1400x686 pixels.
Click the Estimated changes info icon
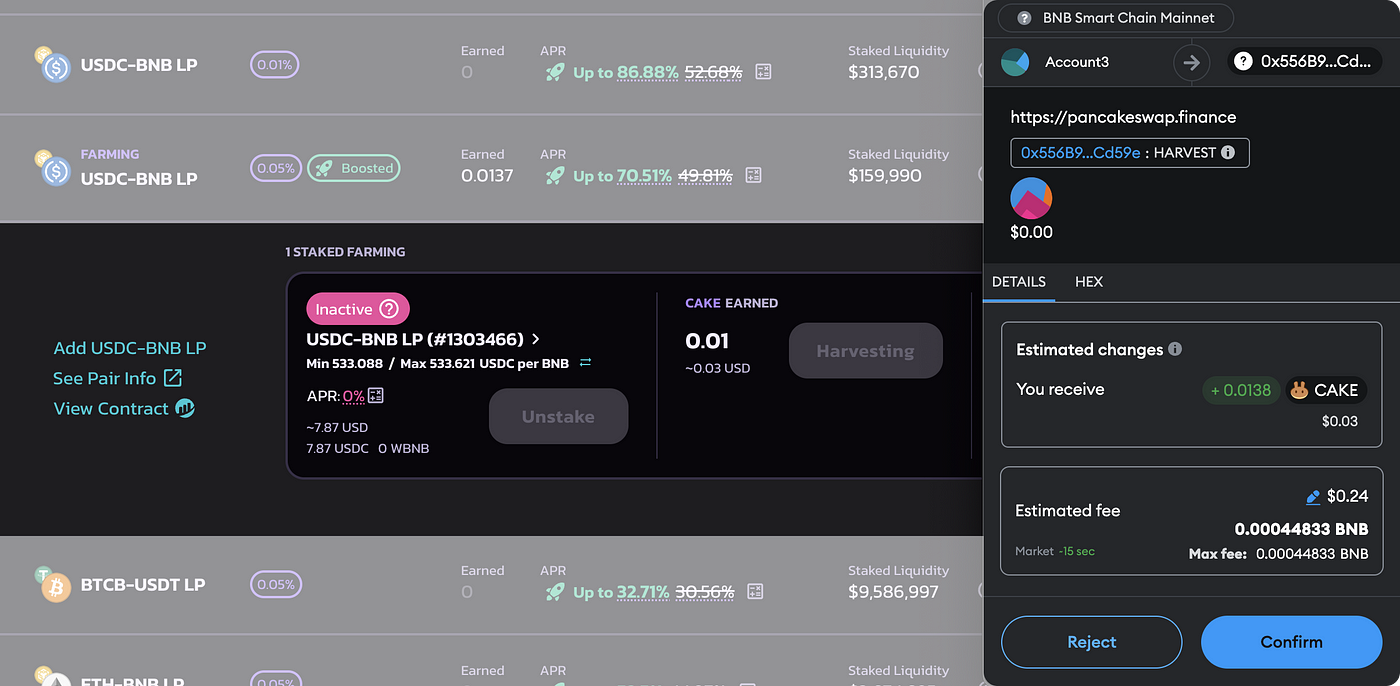1175,349
